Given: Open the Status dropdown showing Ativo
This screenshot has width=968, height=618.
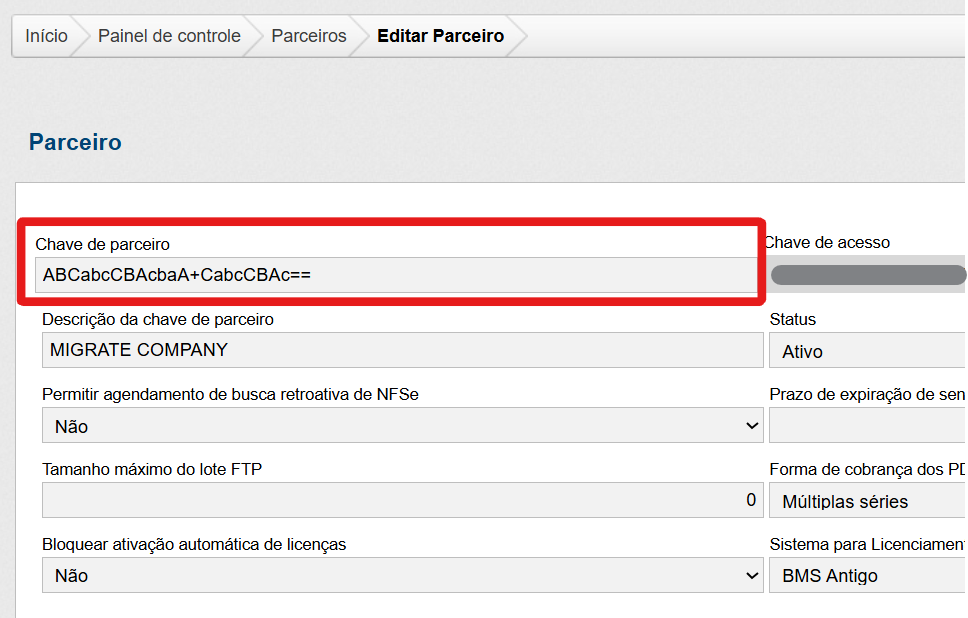Looking at the screenshot, I should point(866,352).
